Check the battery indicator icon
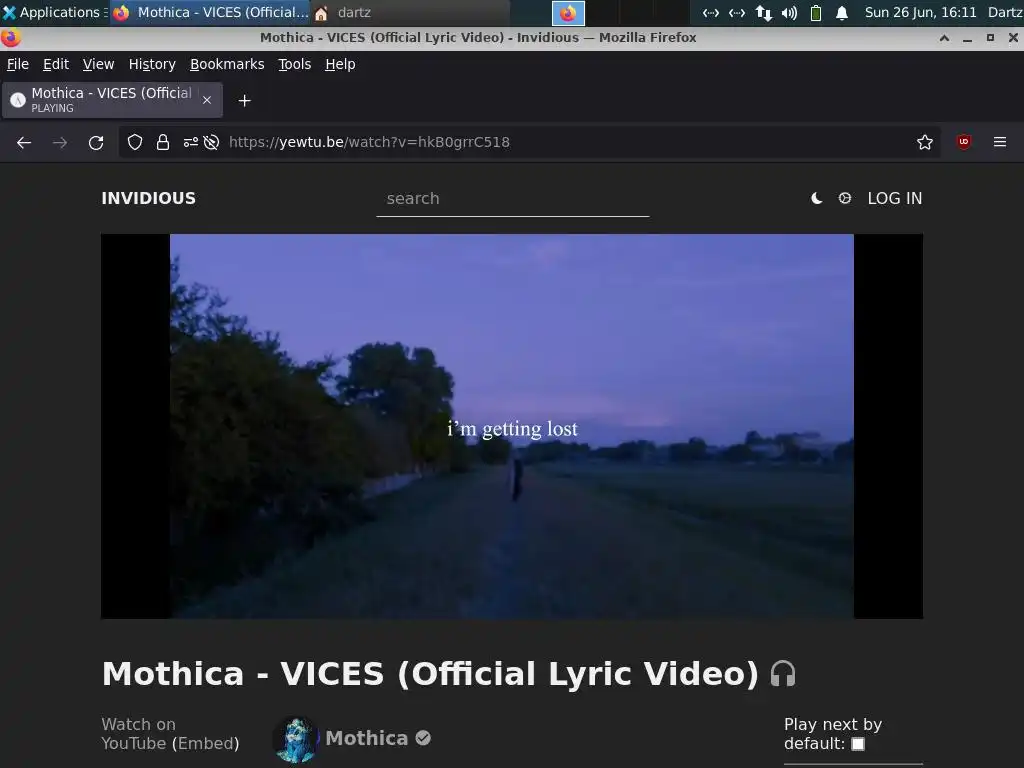 [x=816, y=13]
